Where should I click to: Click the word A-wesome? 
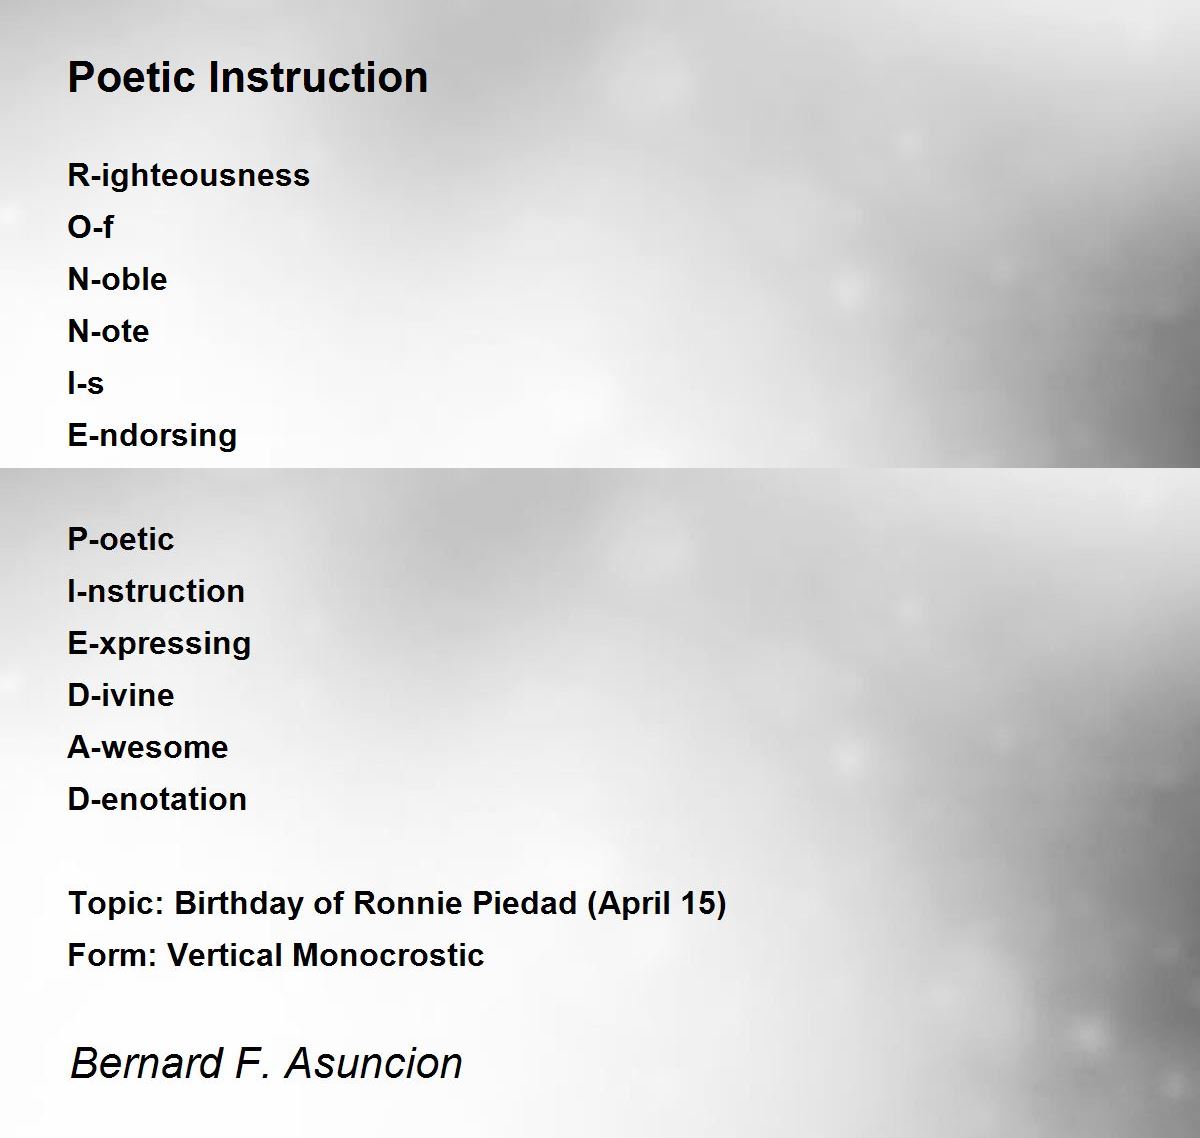148,747
